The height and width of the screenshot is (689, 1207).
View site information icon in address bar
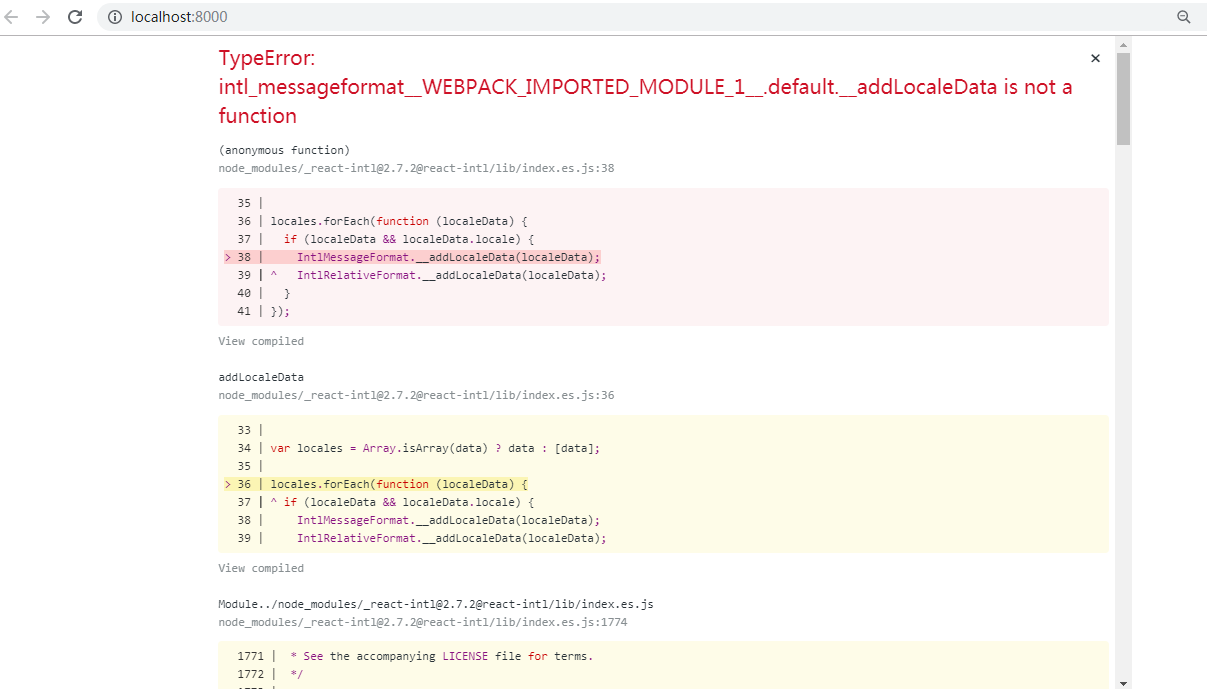114,17
